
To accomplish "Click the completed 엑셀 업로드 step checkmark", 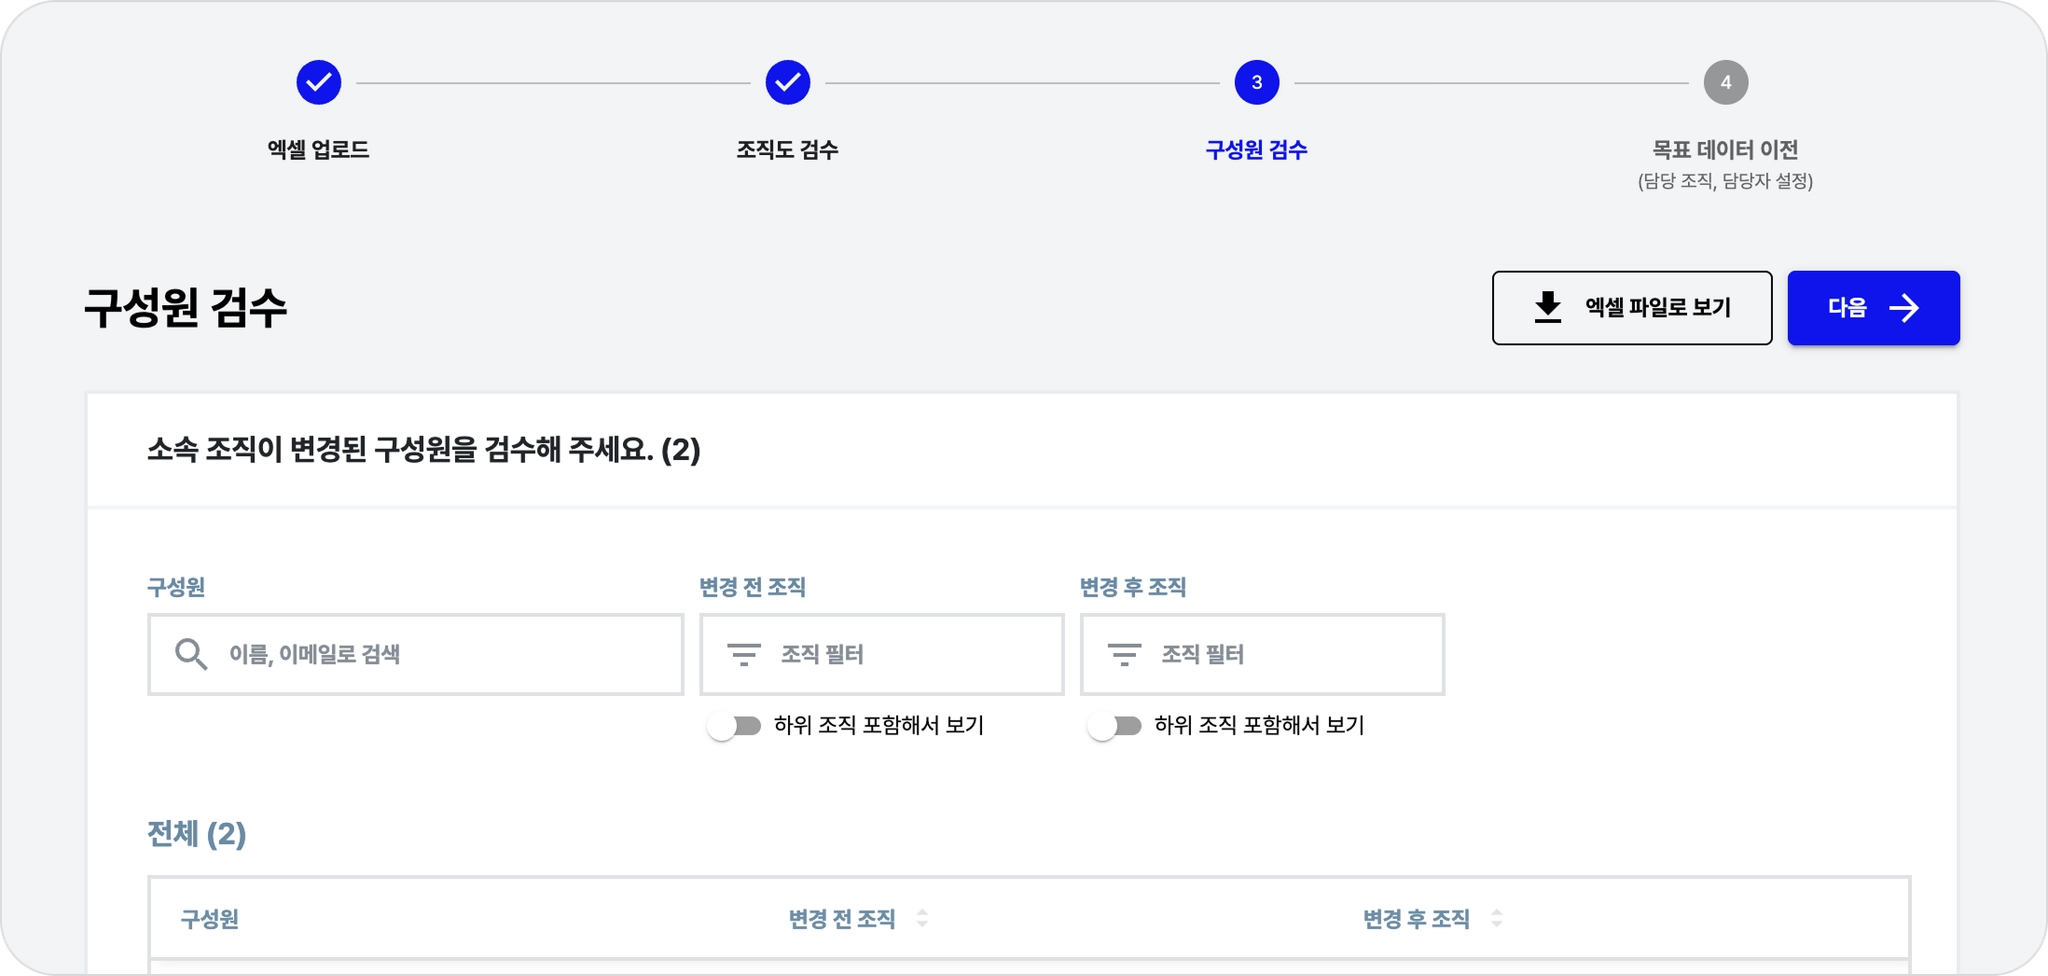I will 318,82.
